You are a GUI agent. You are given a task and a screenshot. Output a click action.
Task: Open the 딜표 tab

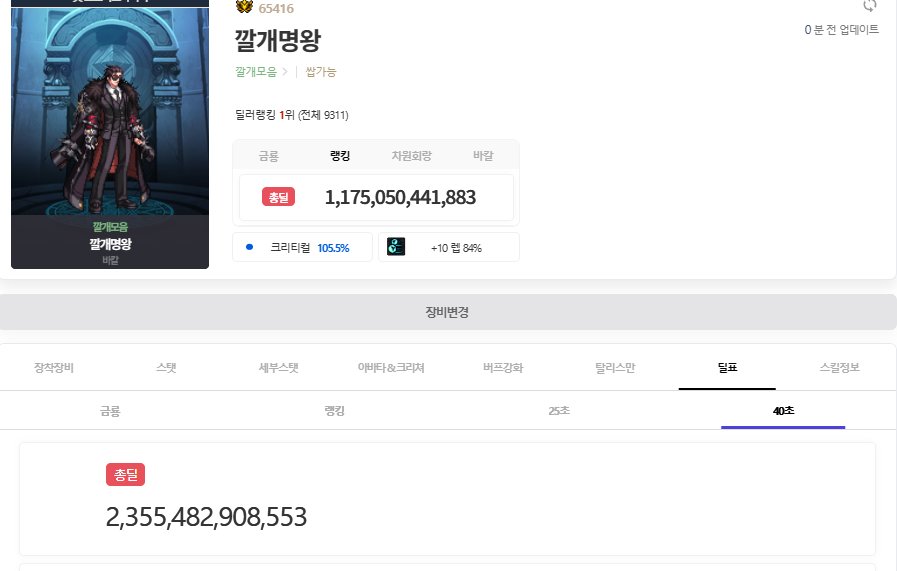[727, 367]
